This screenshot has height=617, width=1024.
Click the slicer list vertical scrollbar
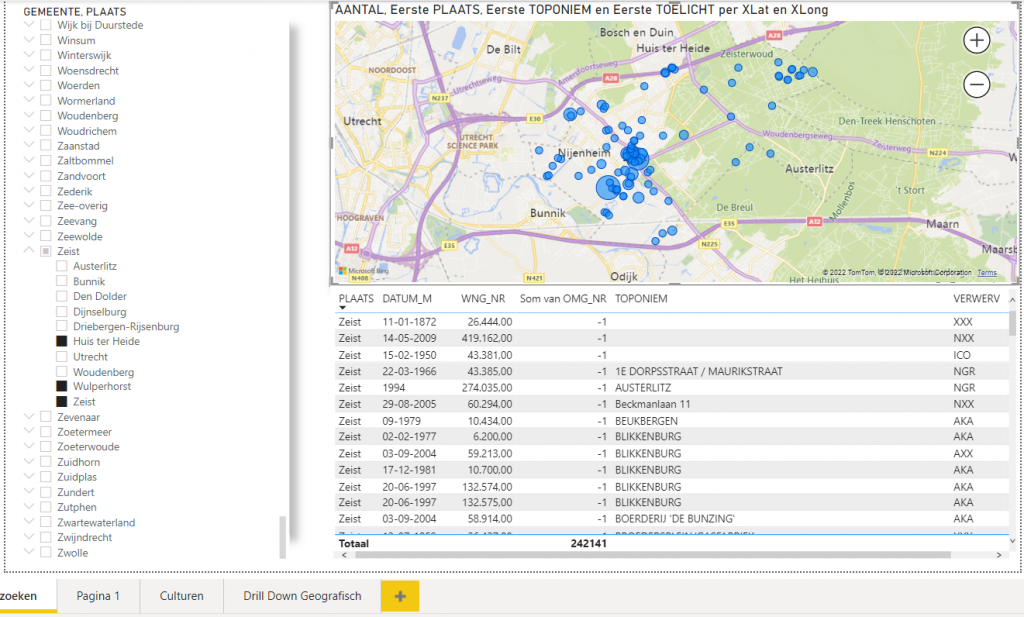(x=281, y=537)
